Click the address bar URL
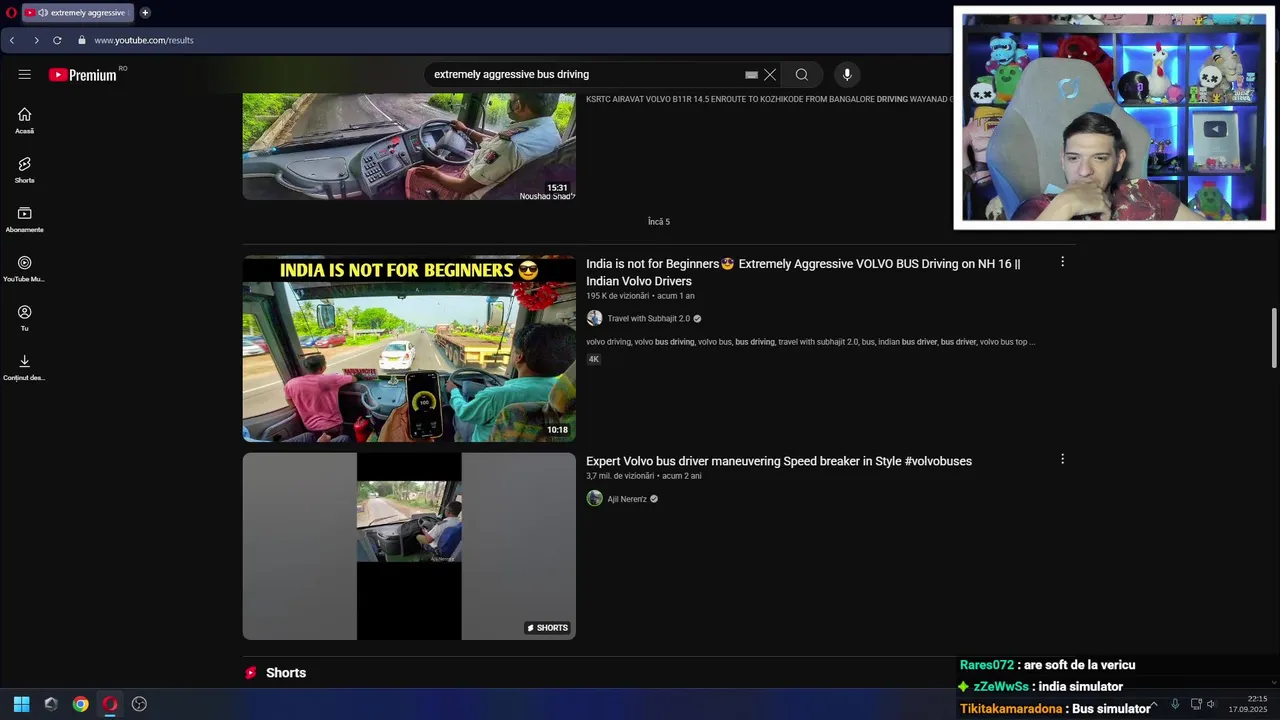 [x=144, y=40]
